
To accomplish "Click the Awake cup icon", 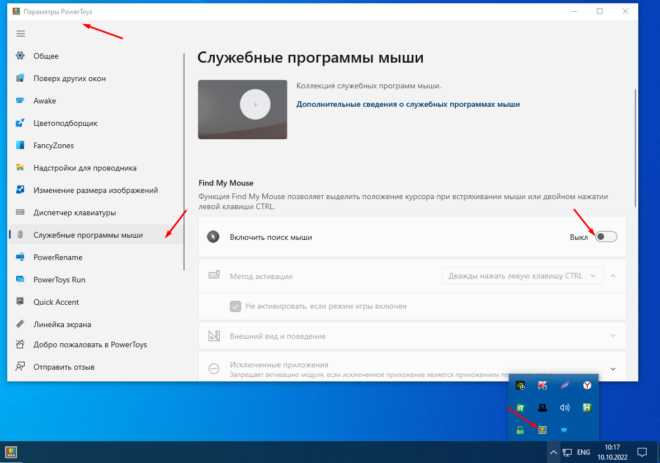I will click(x=20, y=100).
